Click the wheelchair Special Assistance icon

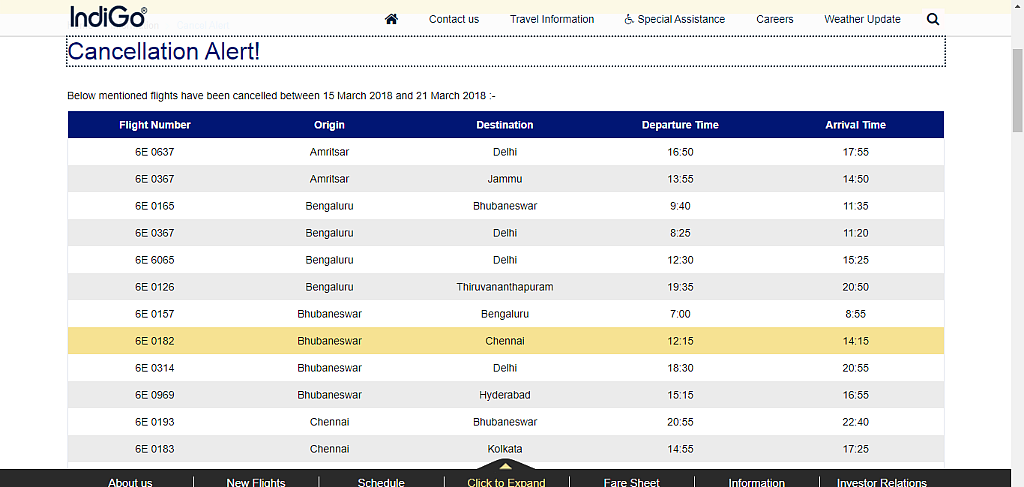pos(629,20)
